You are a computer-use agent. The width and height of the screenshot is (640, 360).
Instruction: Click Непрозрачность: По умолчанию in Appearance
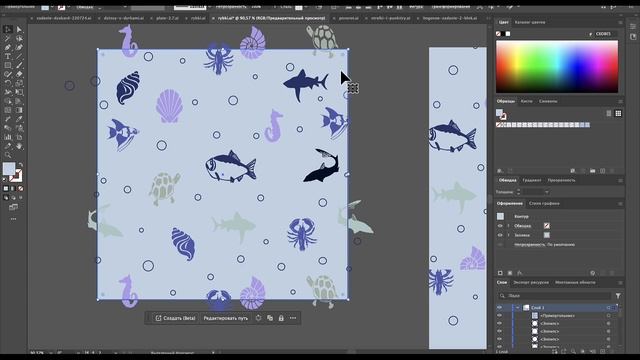click(x=544, y=244)
